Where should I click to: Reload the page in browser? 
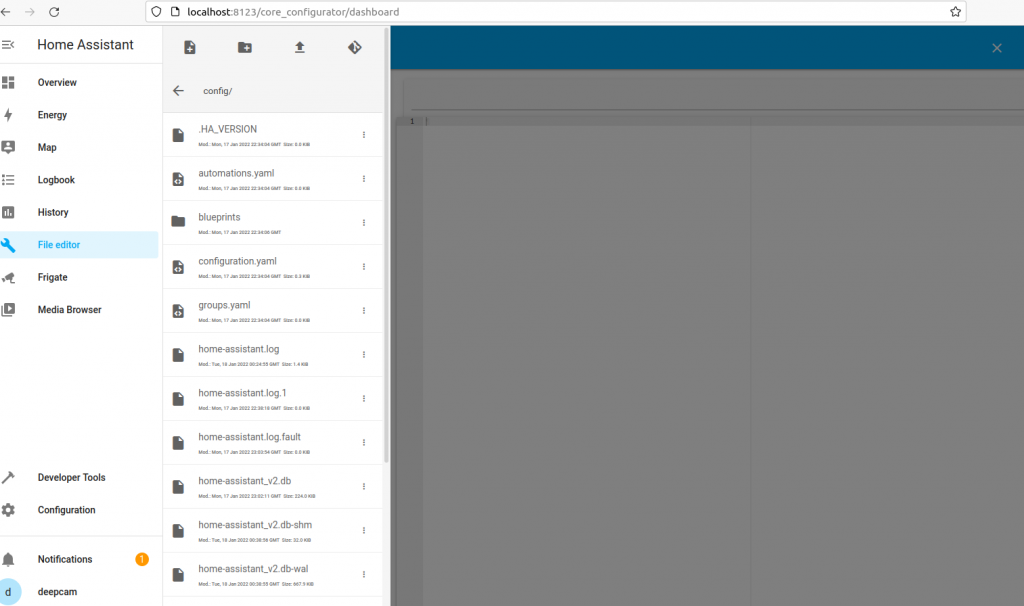point(54,12)
